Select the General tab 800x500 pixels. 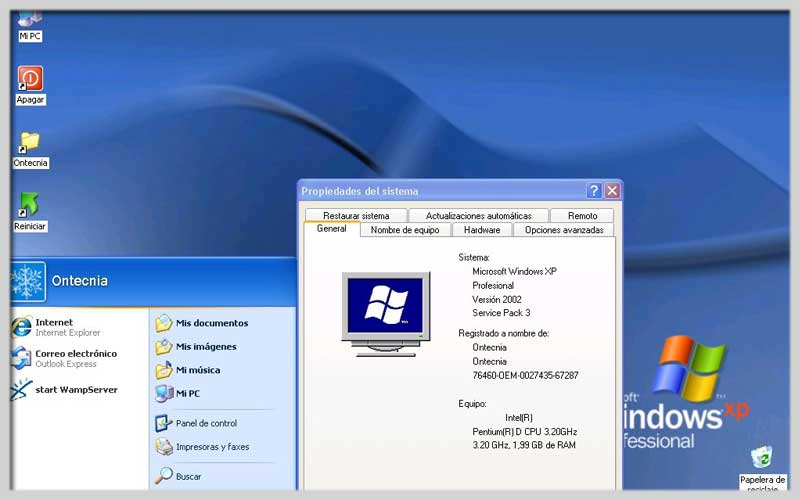point(332,229)
